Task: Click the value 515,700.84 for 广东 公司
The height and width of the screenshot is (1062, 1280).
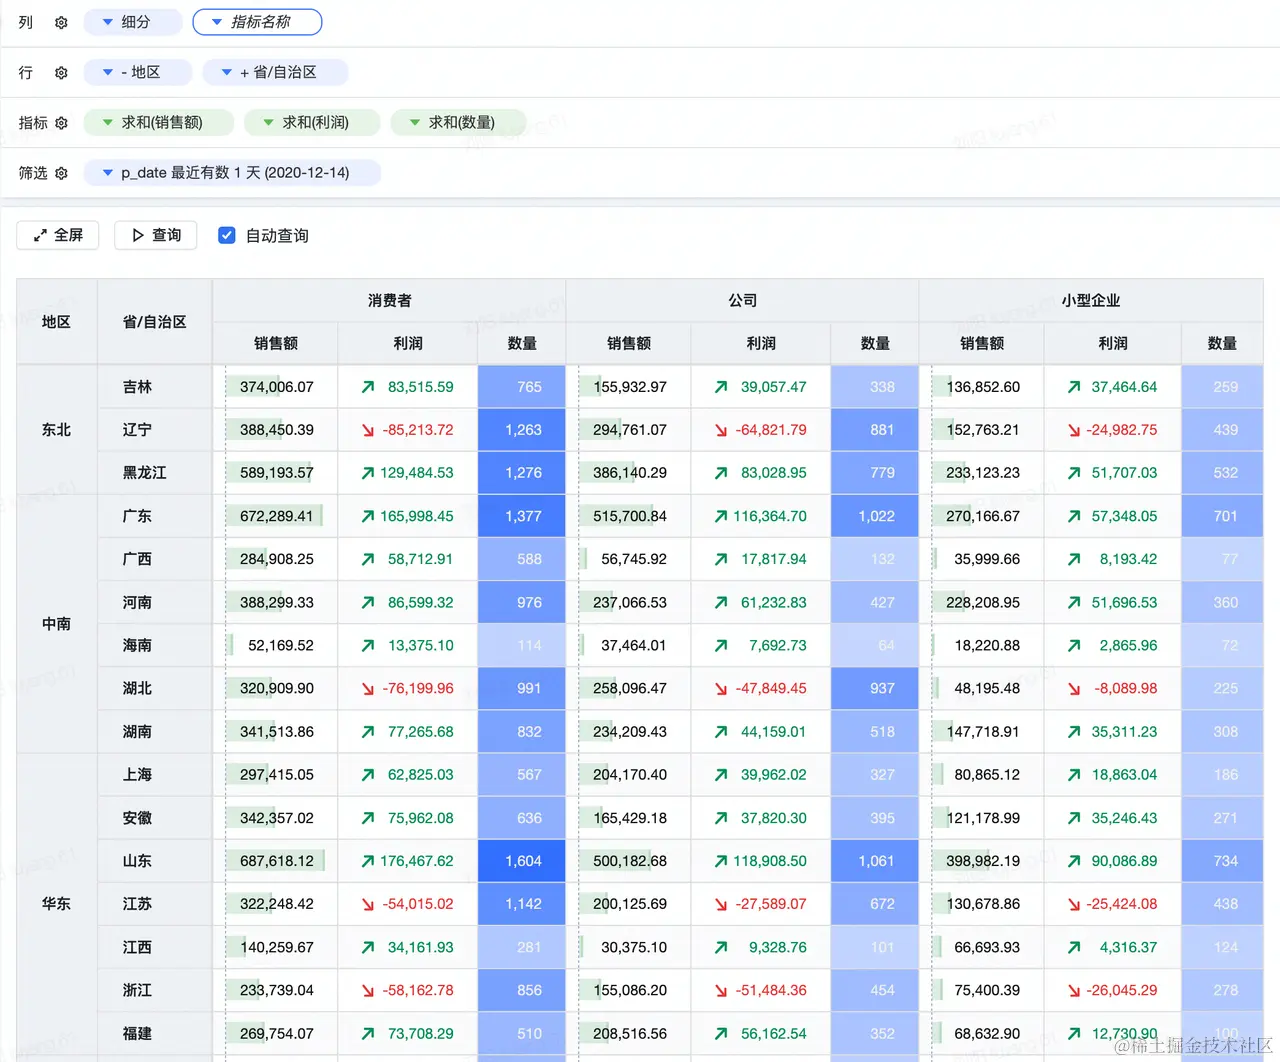Action: (630, 516)
